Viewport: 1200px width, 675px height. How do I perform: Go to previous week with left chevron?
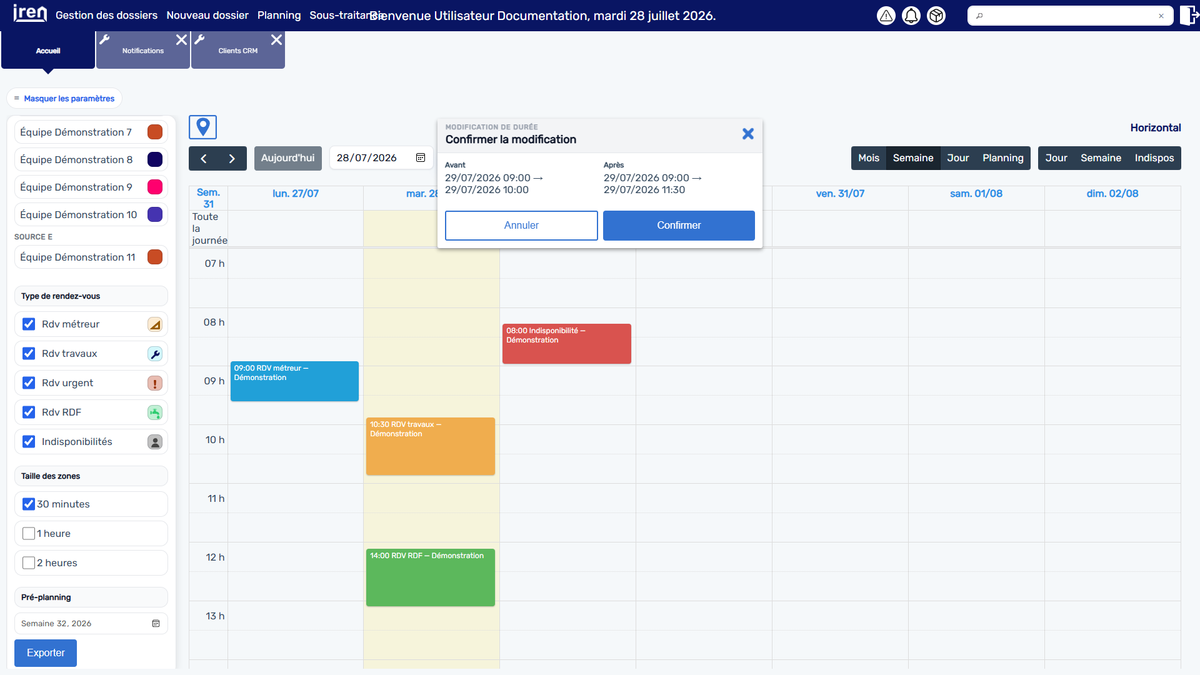[203, 158]
